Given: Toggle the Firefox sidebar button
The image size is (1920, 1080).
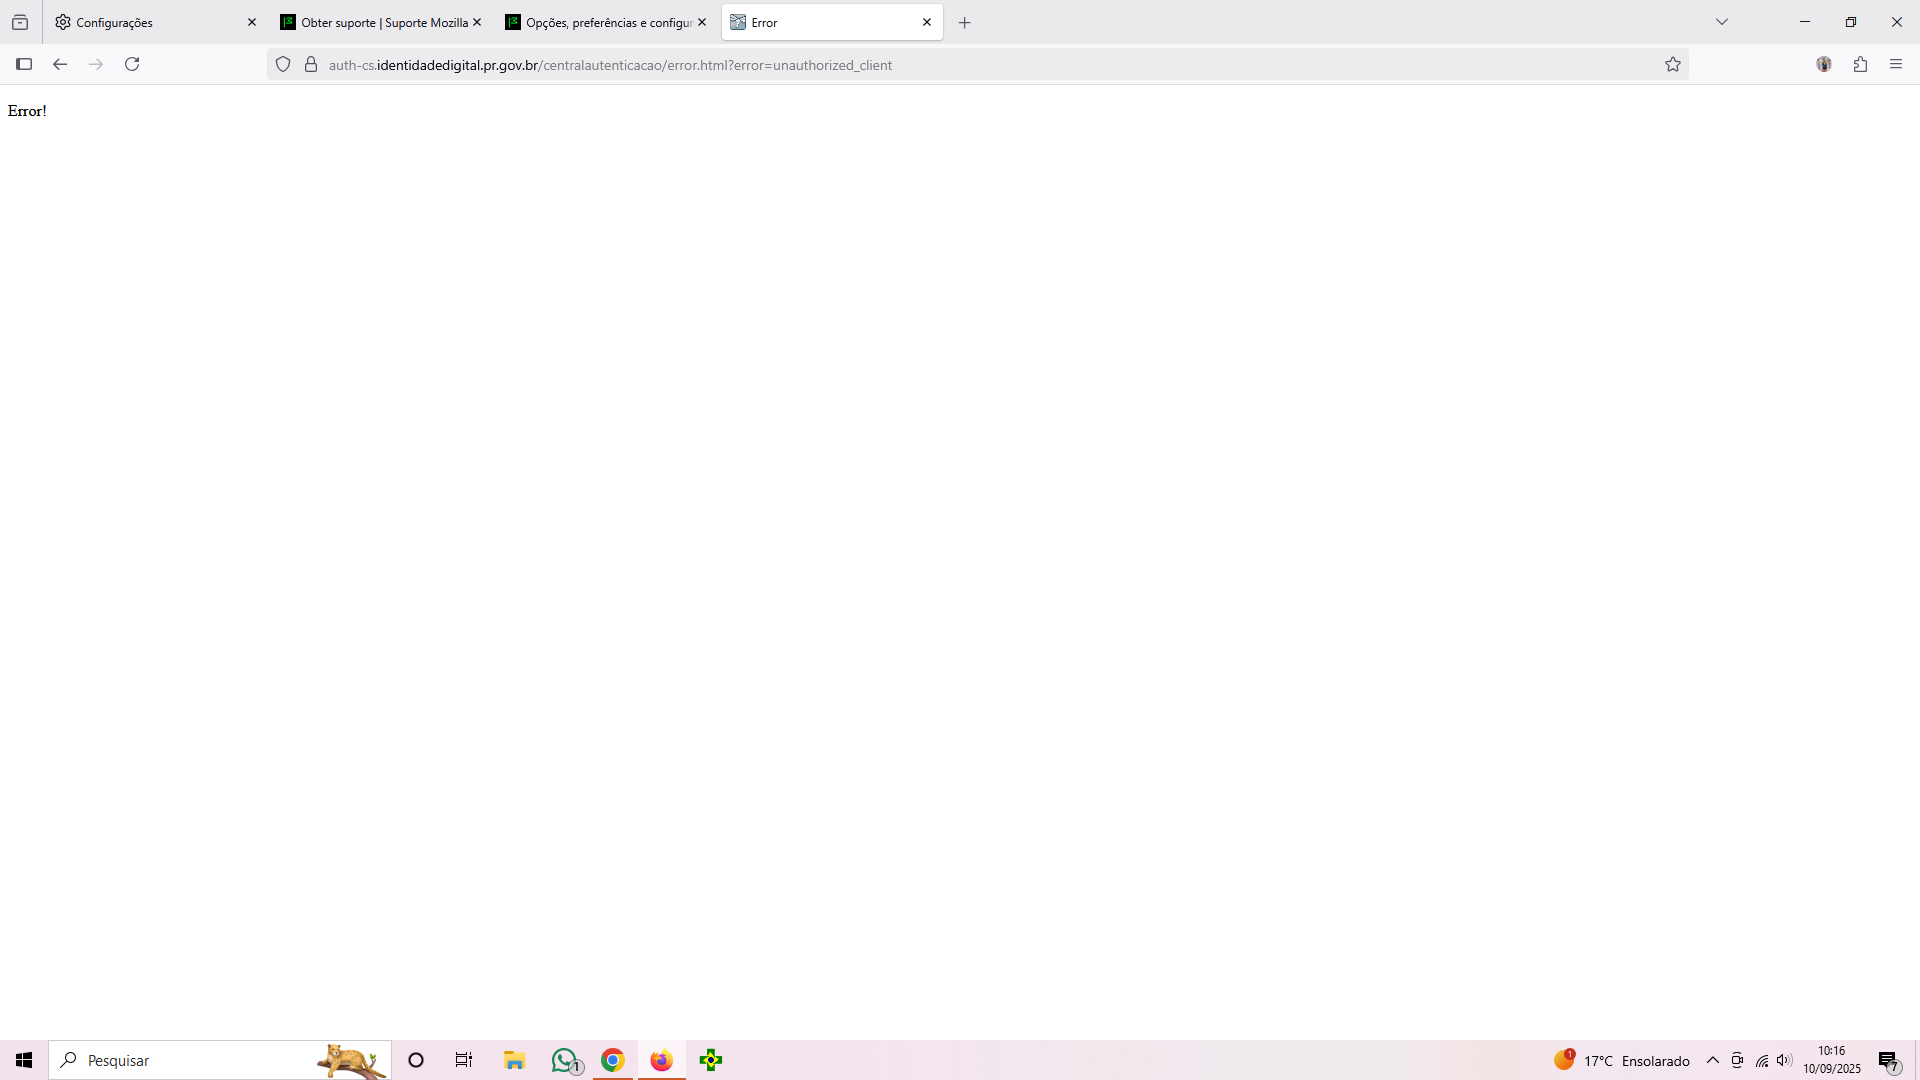Looking at the screenshot, I should pos(24,64).
